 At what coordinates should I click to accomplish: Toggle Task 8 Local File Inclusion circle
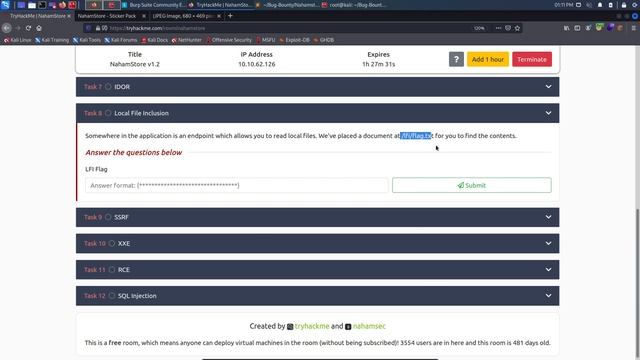pyautogui.click(x=108, y=113)
